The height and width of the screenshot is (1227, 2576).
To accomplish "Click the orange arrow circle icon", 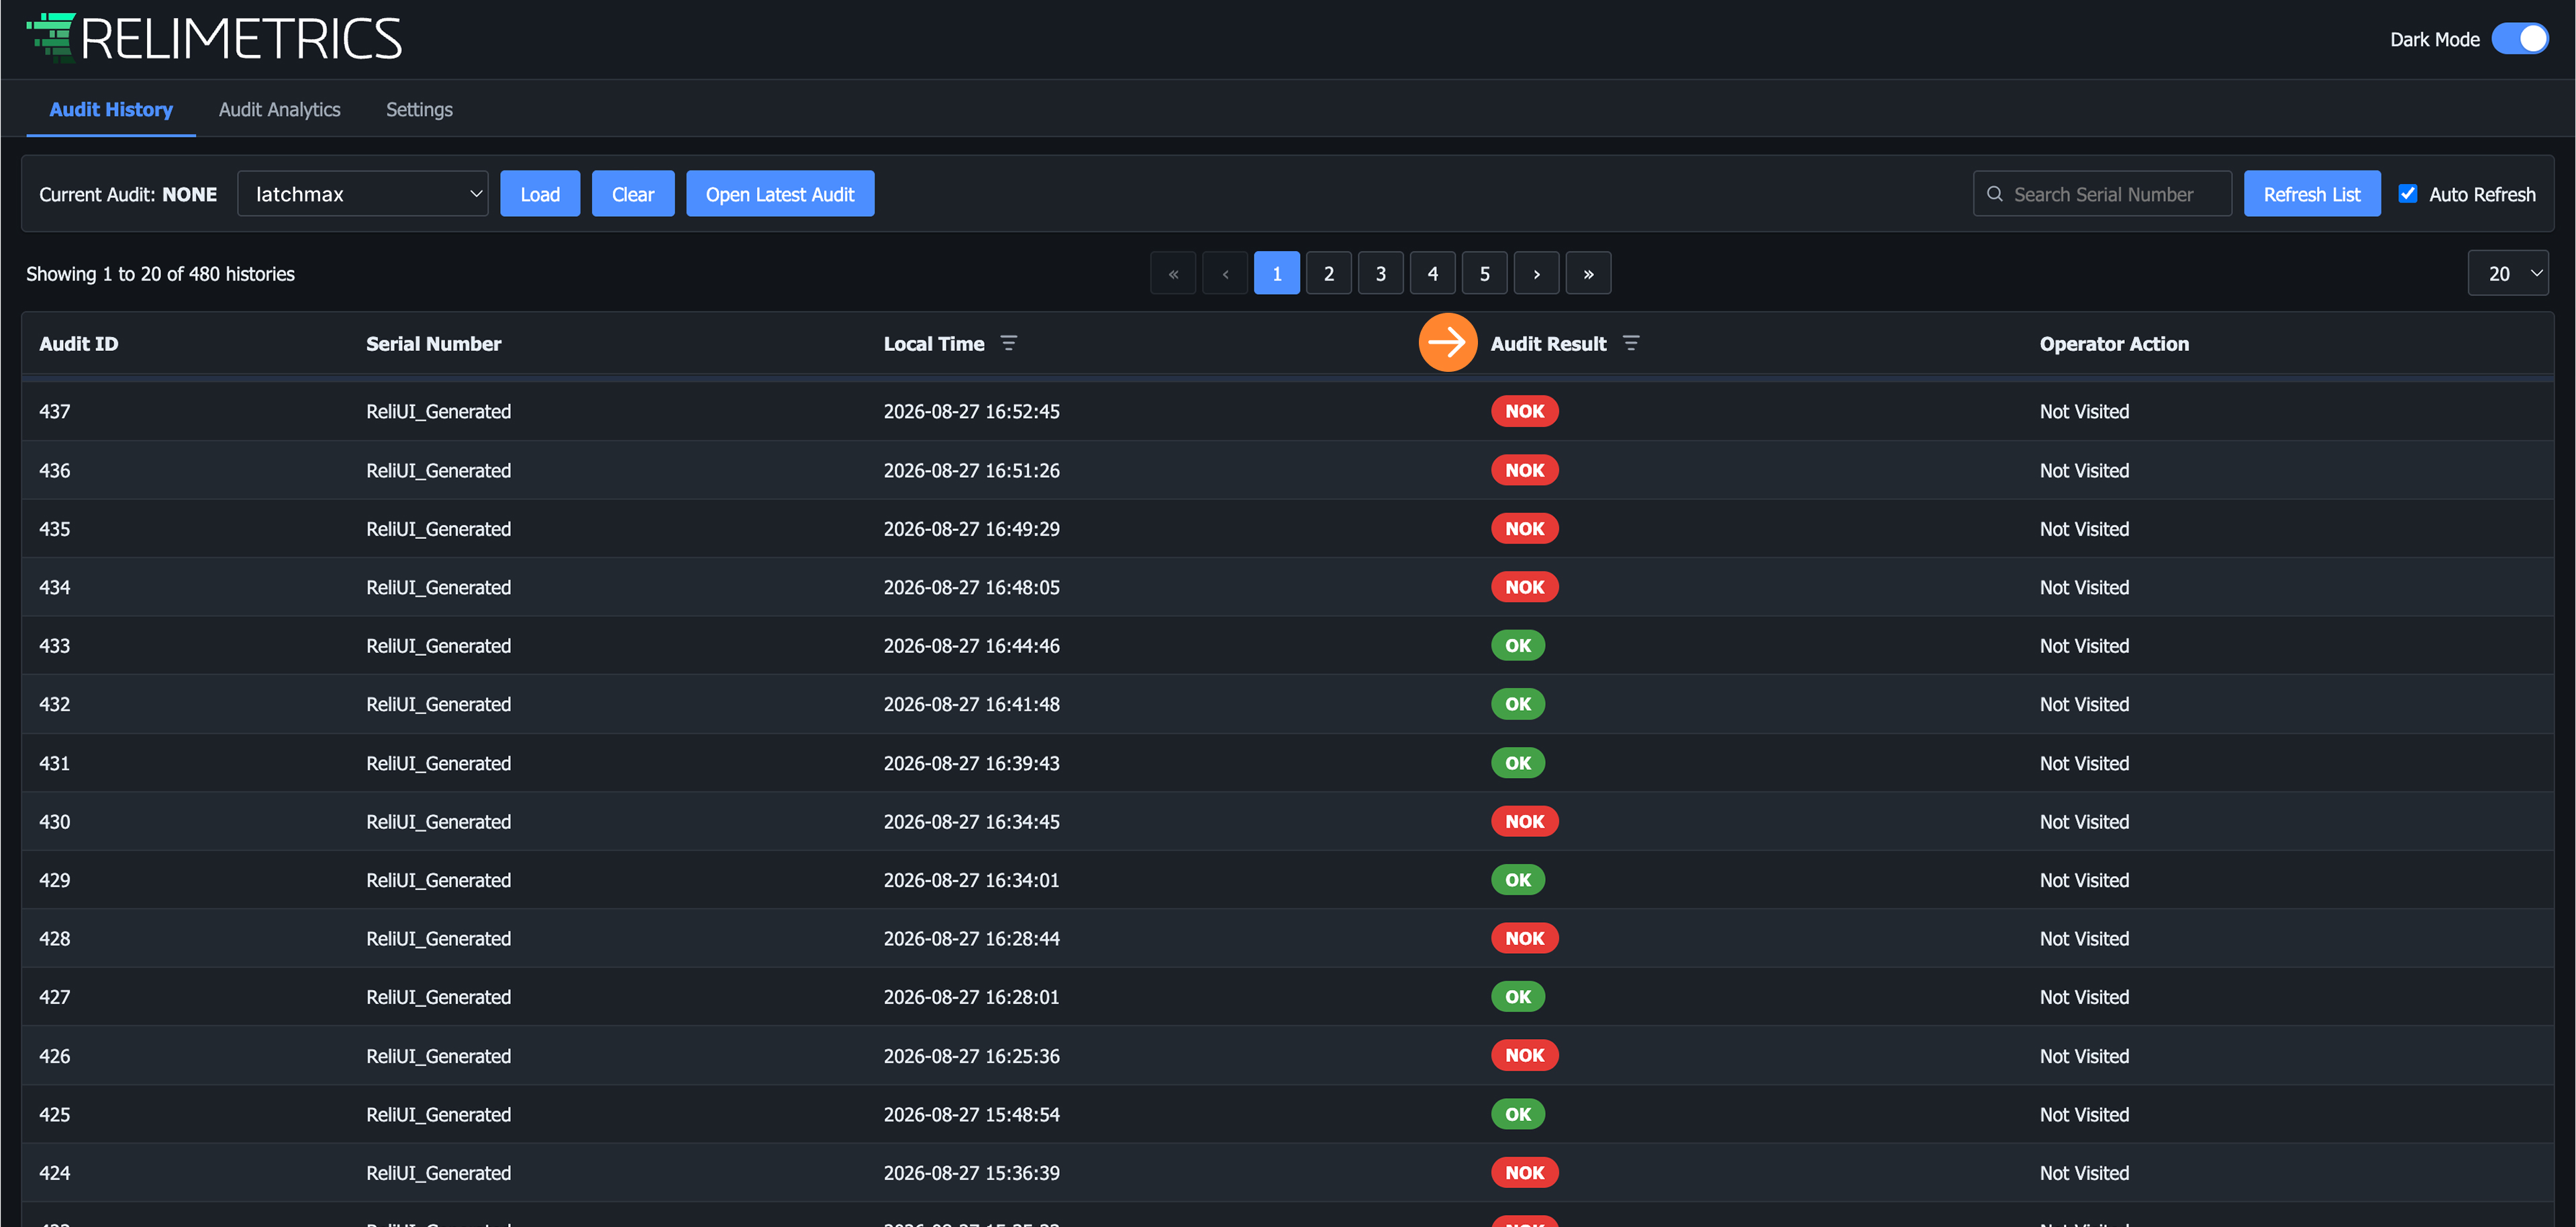I will pyautogui.click(x=1447, y=342).
